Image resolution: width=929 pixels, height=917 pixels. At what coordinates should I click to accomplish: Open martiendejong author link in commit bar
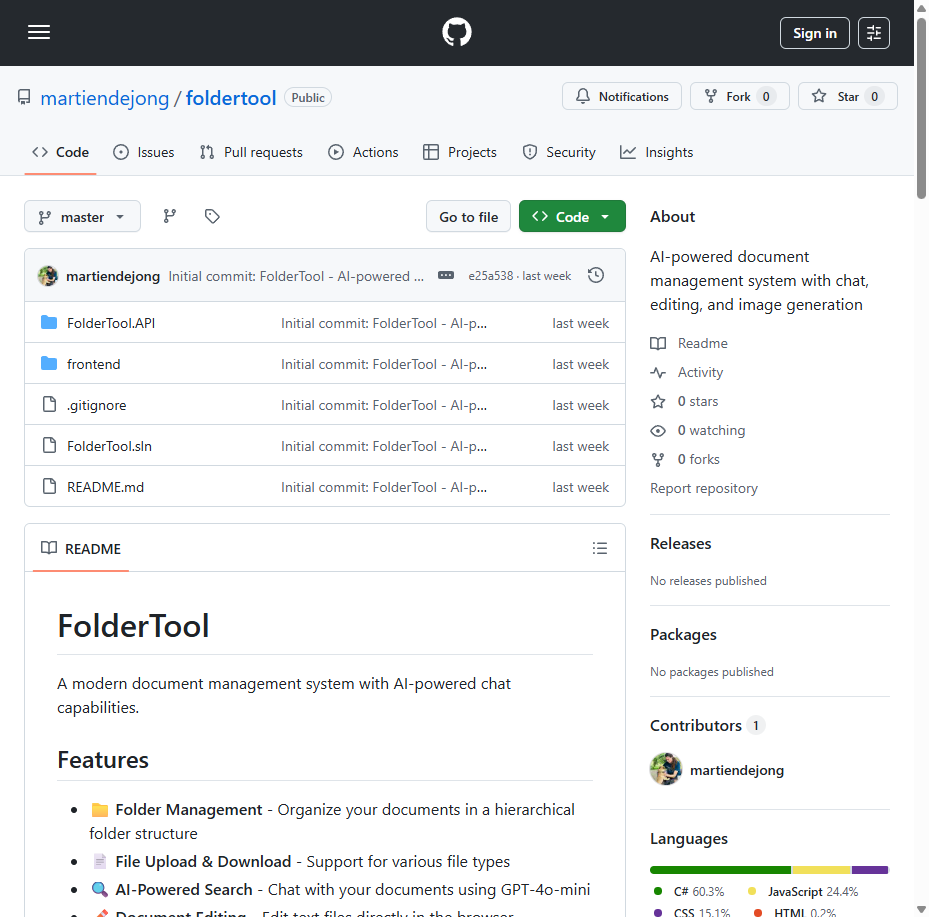[113, 276]
